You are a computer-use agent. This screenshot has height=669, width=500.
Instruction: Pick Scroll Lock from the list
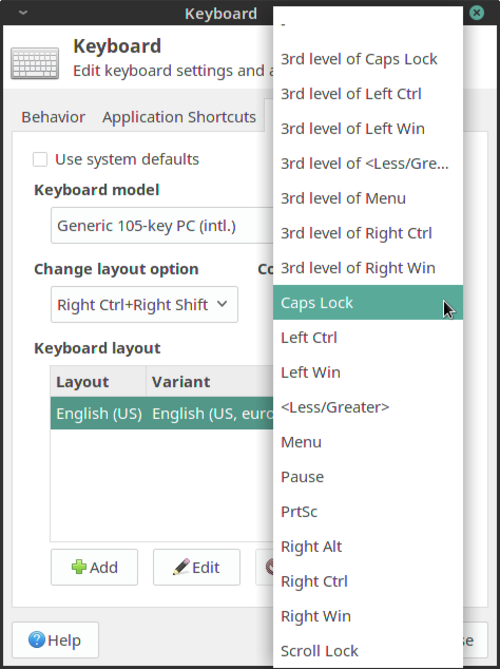[x=368, y=651]
